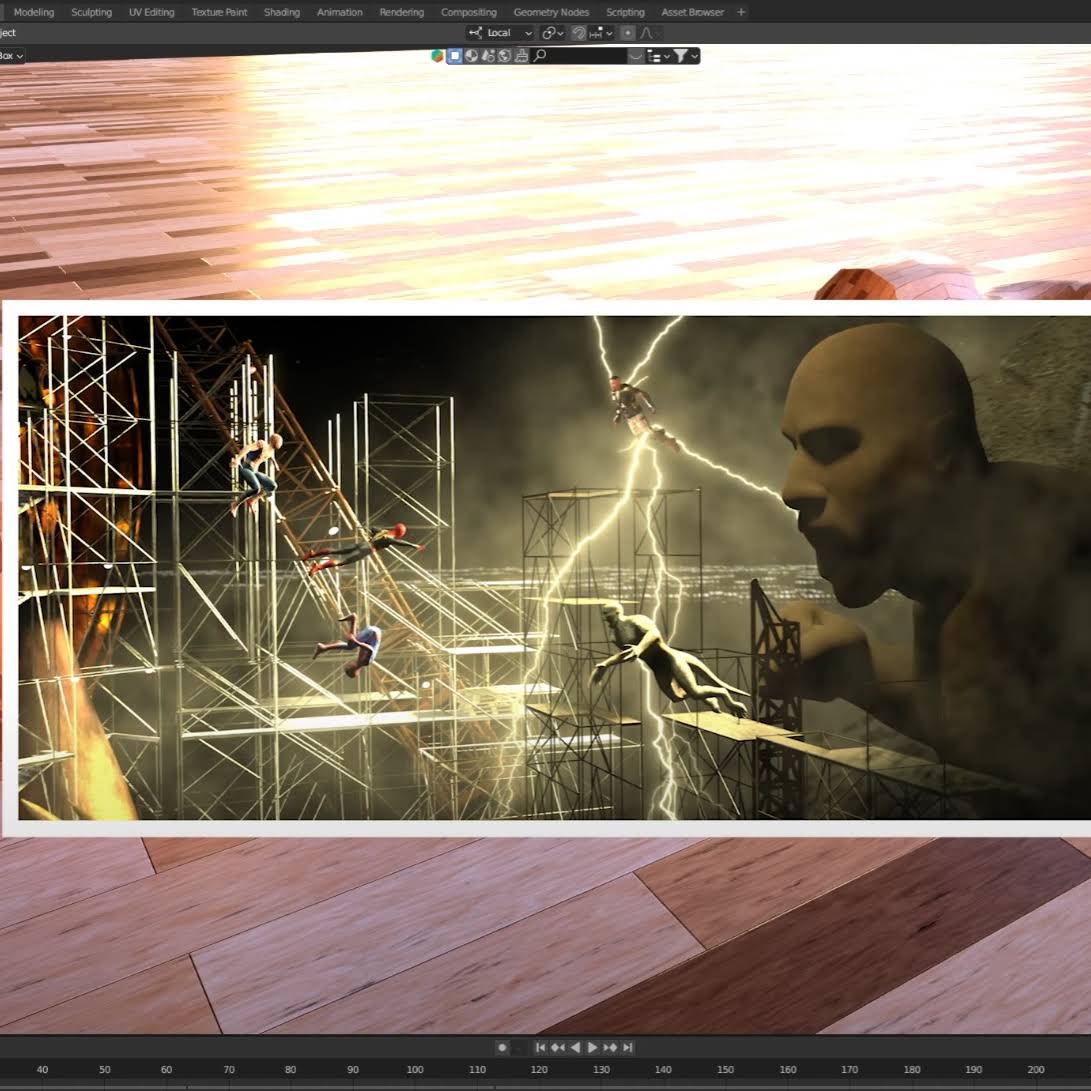Switch to the Modeling workspace tab

point(33,12)
